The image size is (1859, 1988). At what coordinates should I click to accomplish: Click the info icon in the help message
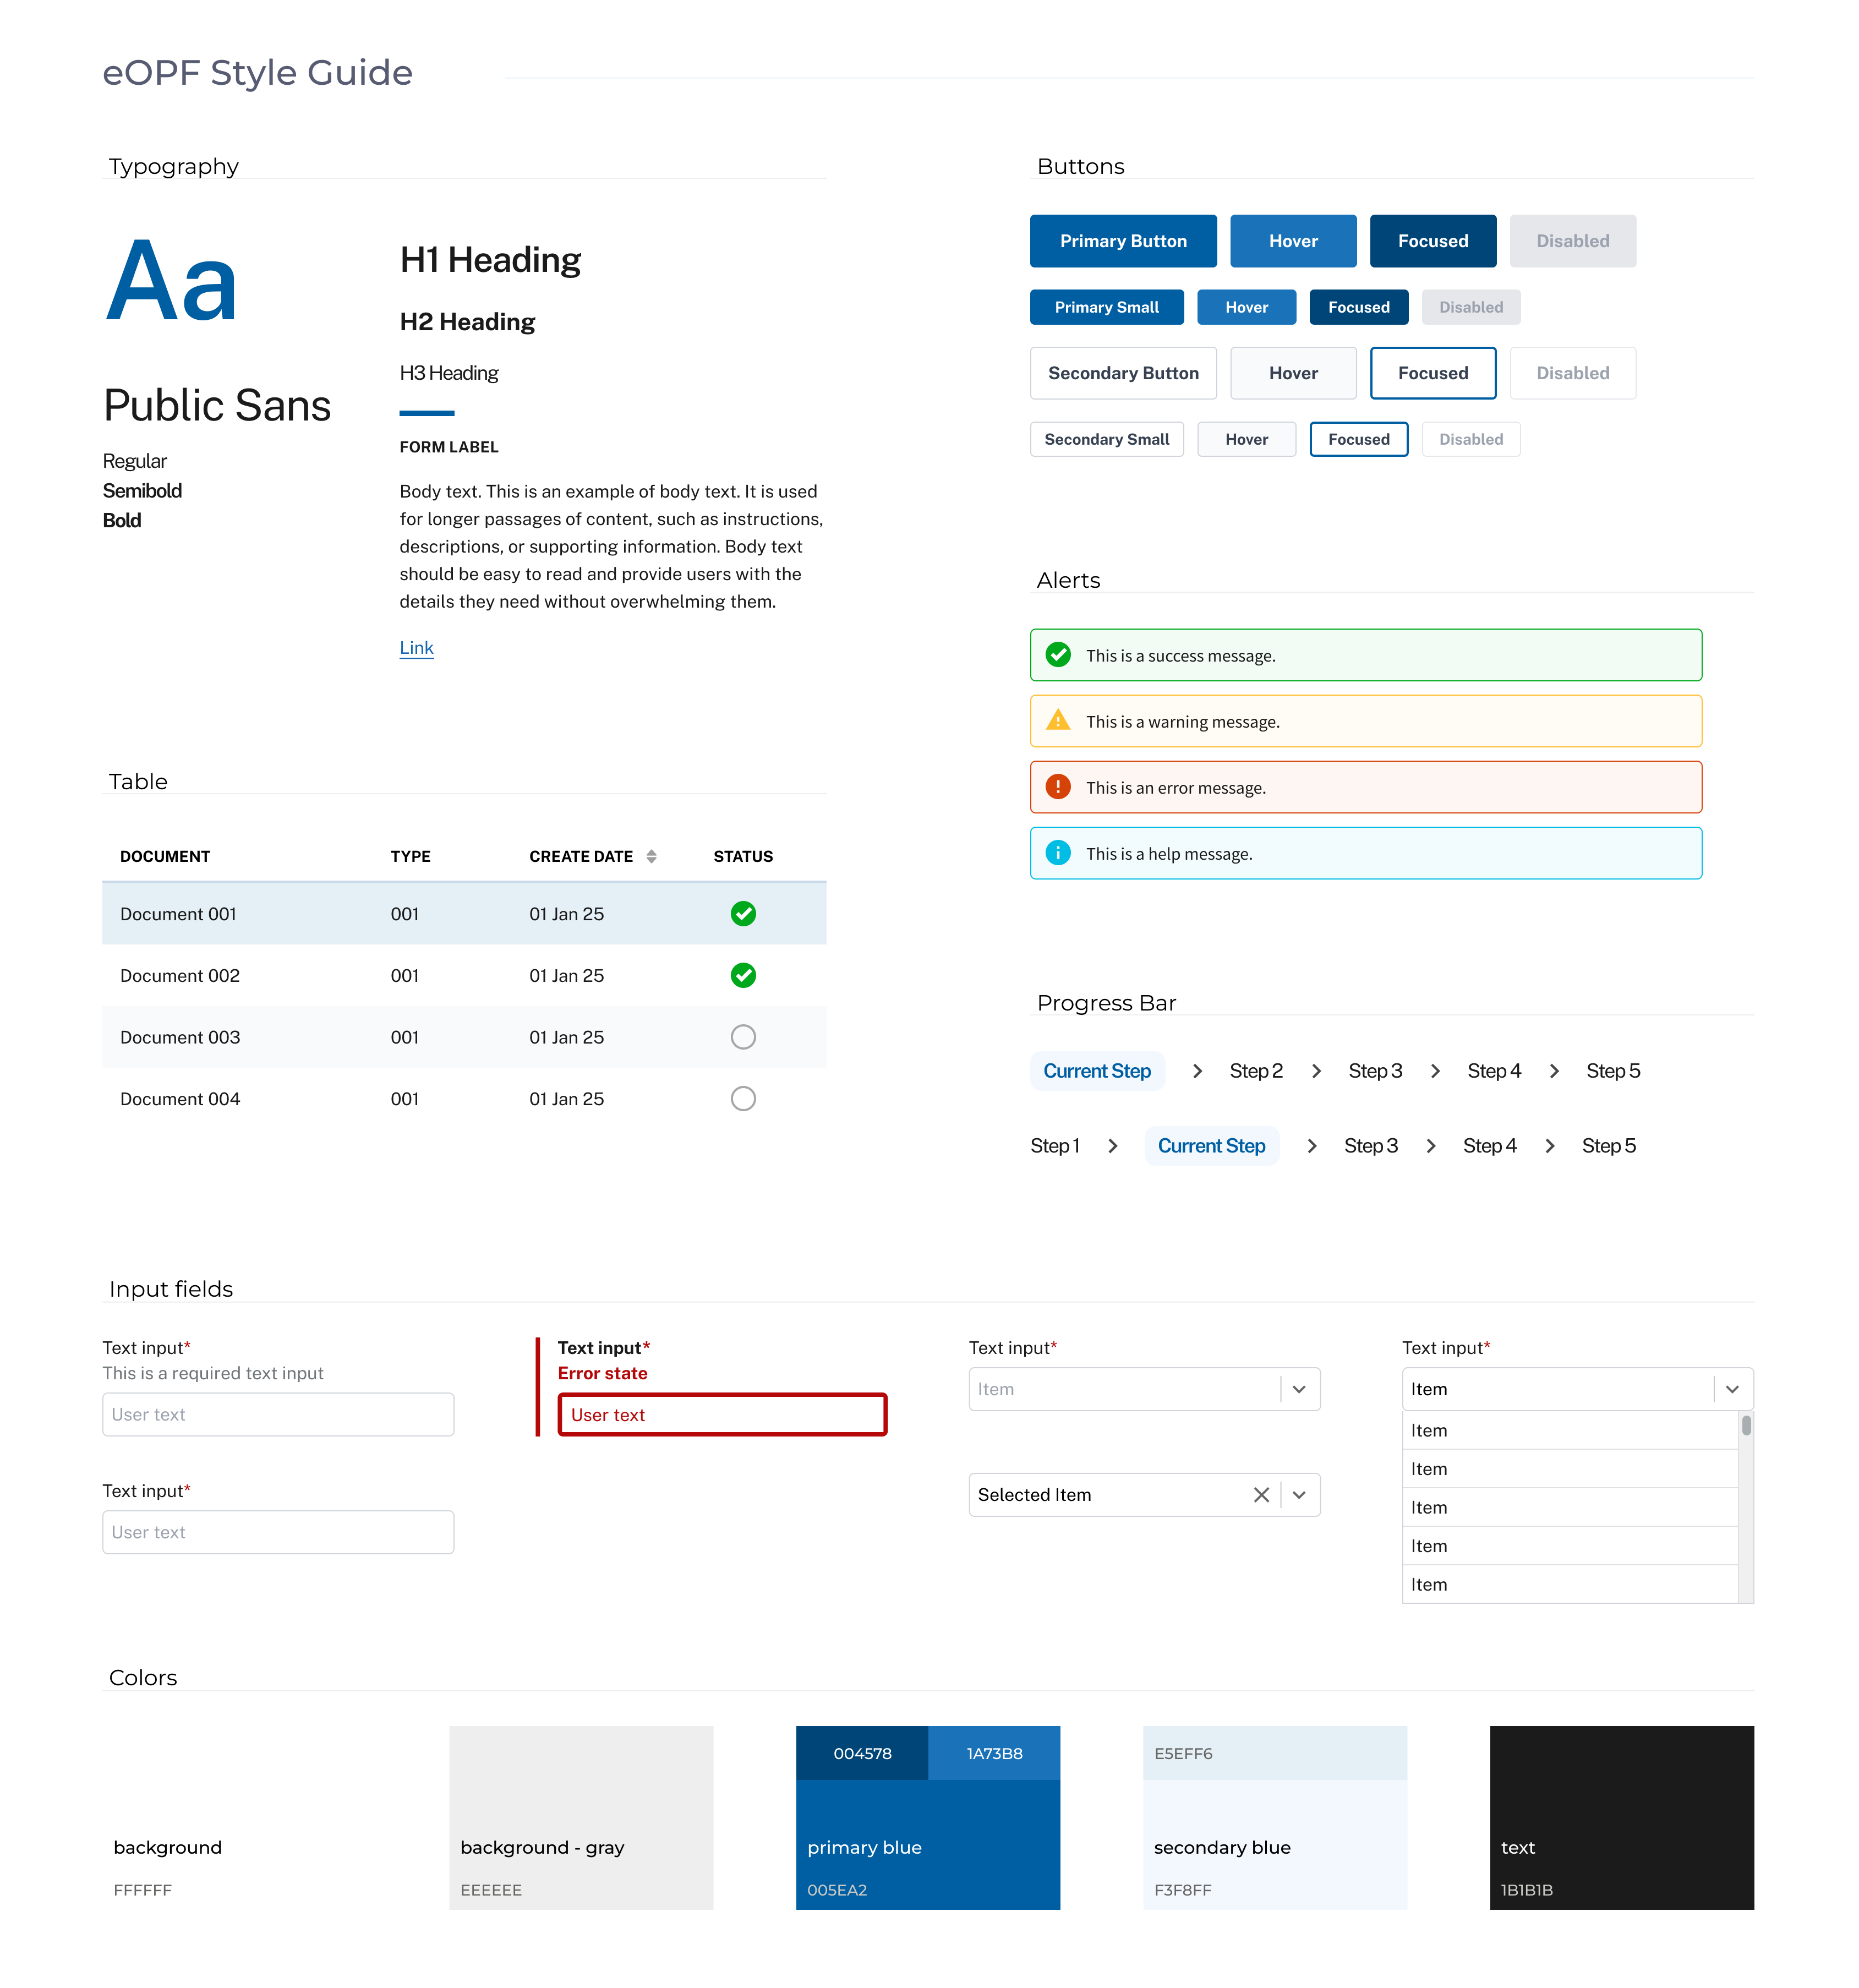[1058, 853]
